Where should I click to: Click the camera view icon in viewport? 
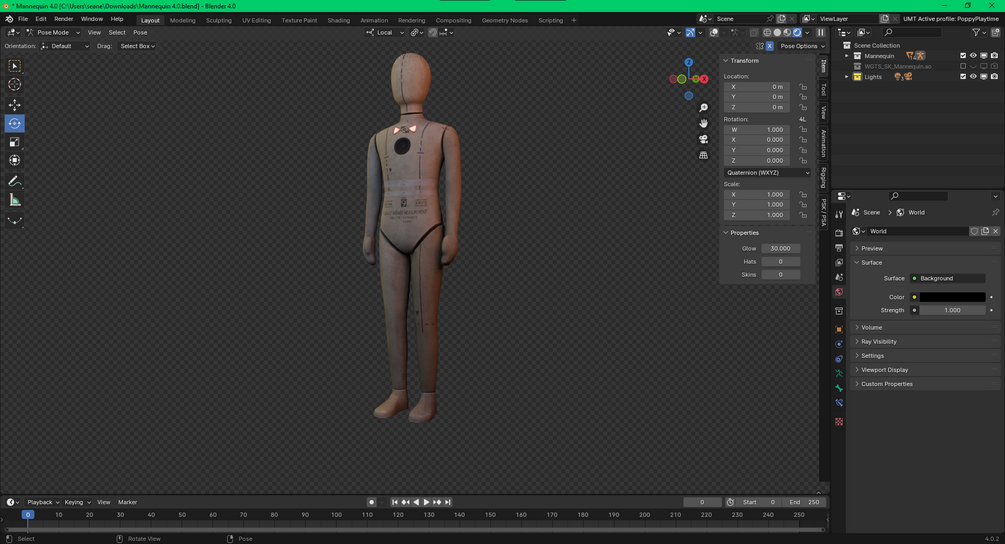point(704,139)
